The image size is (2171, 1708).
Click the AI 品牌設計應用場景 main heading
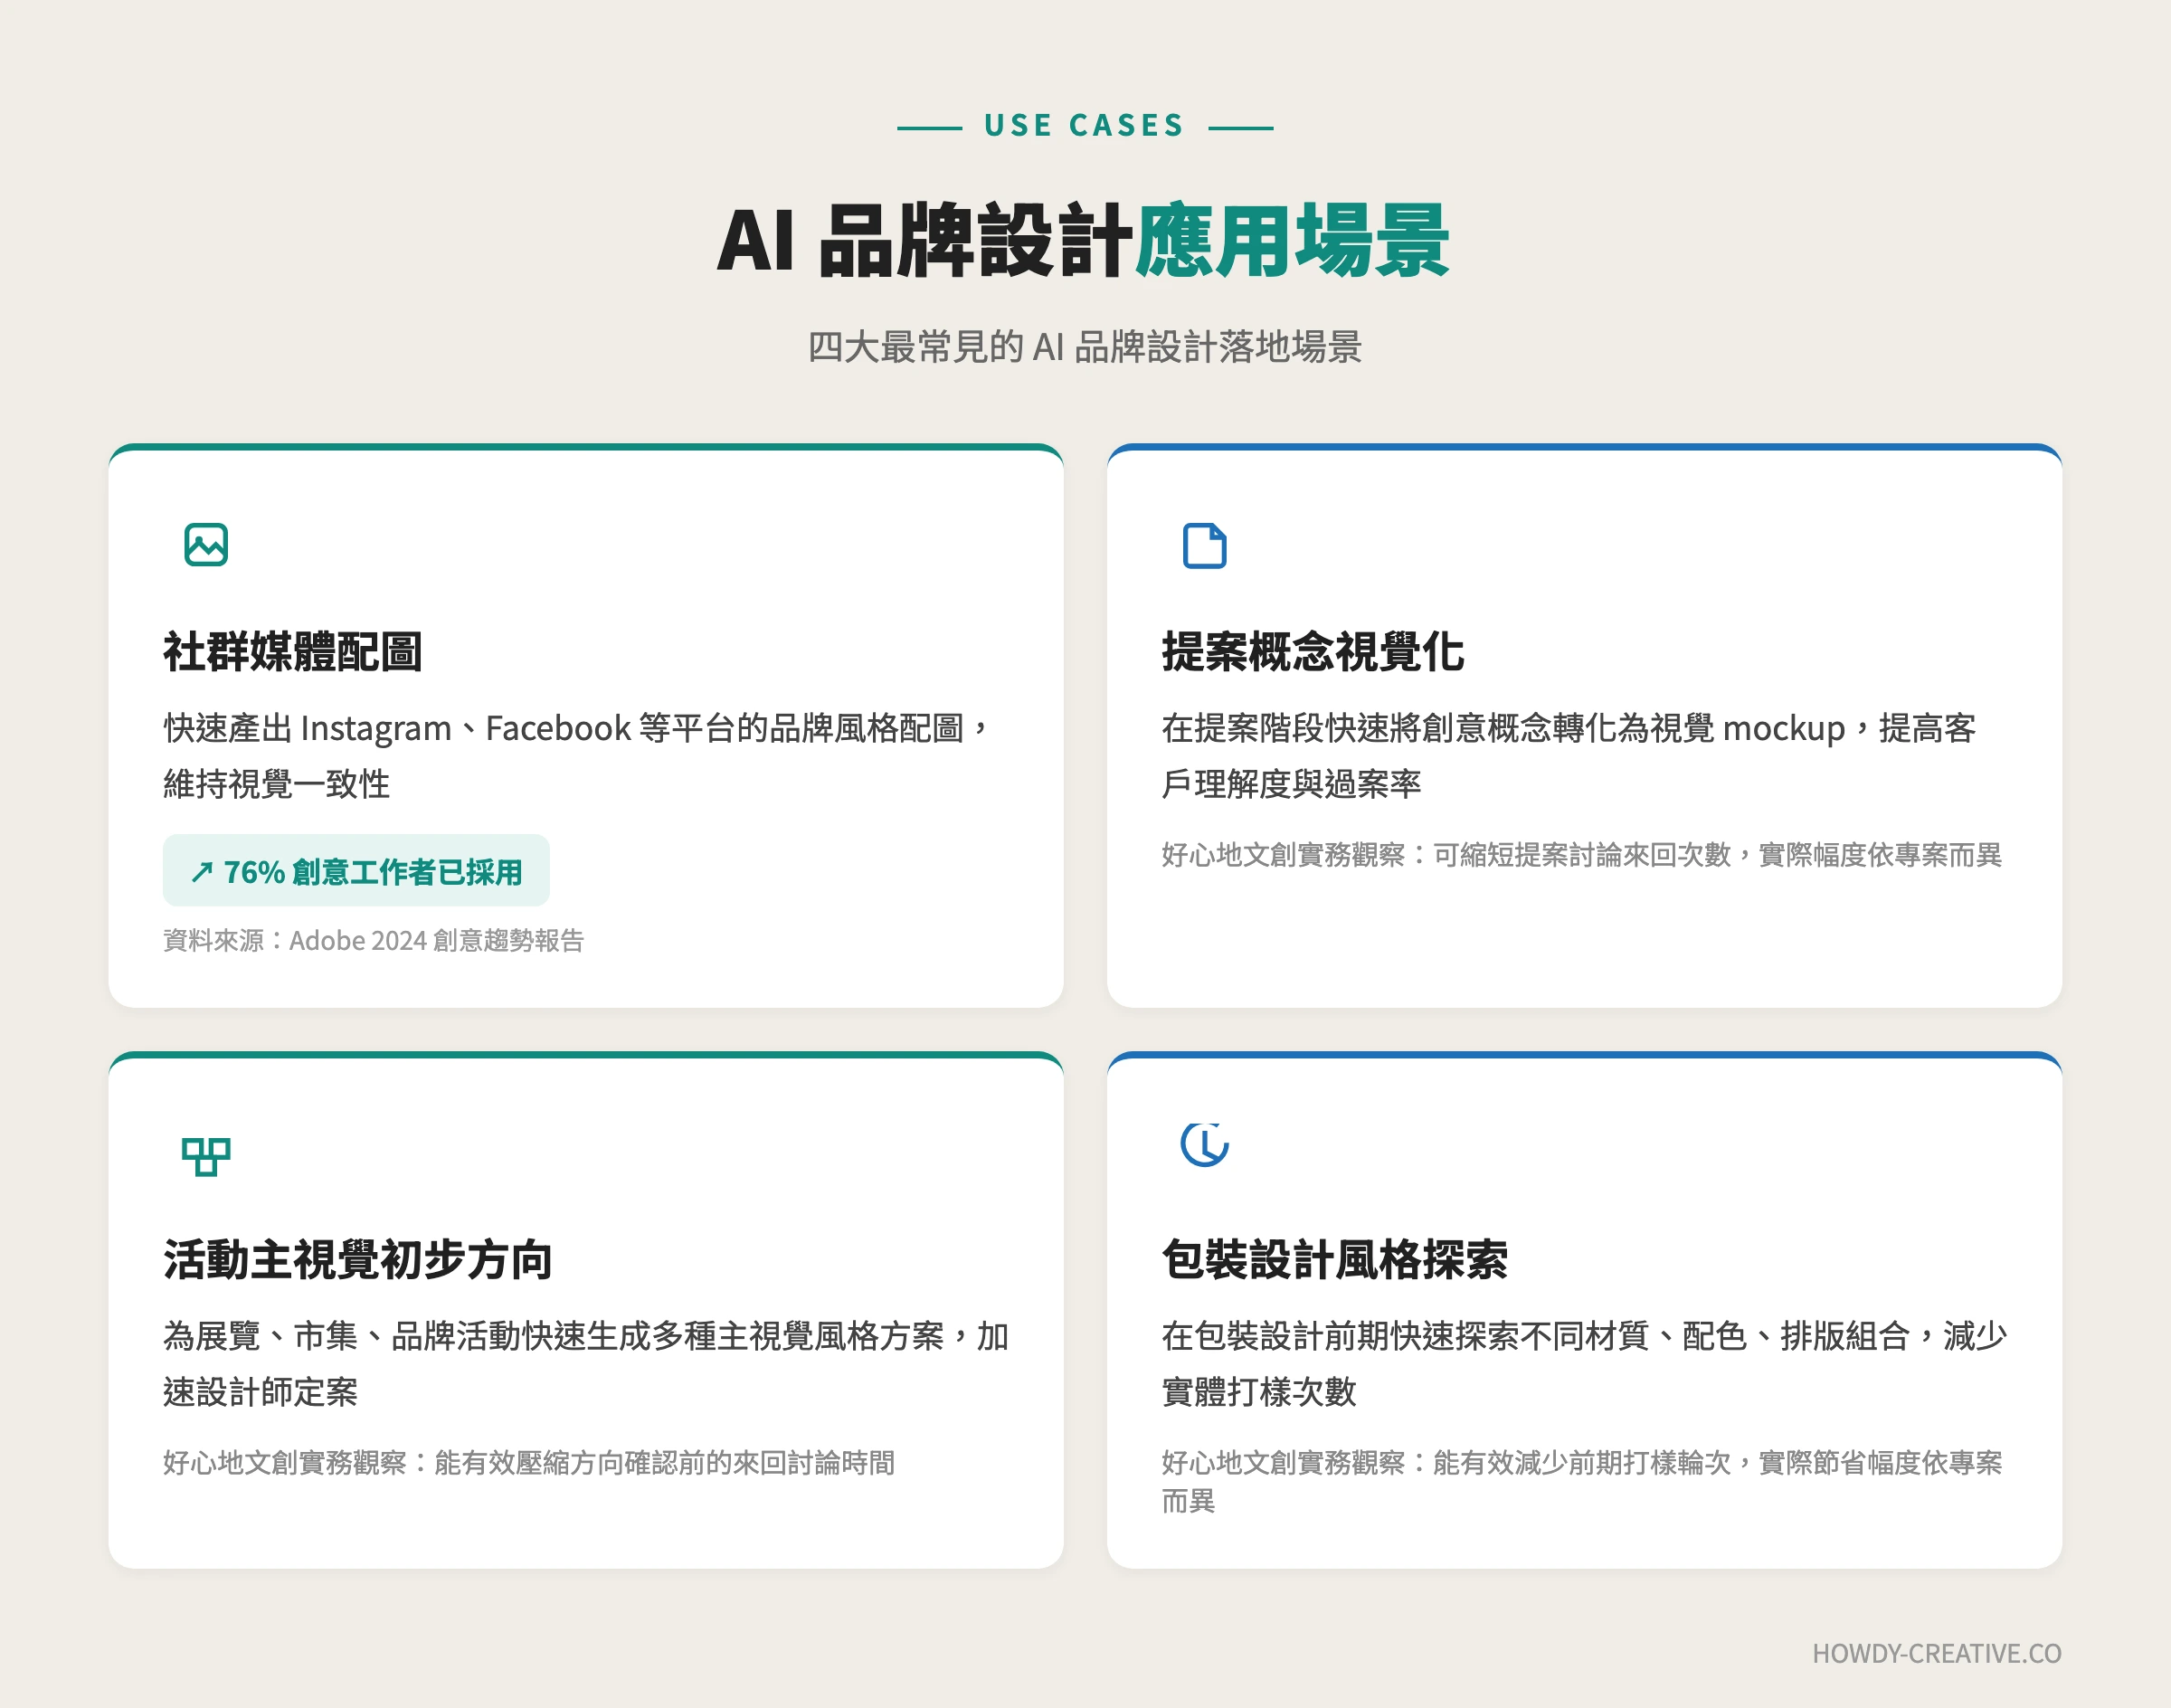[x=1084, y=241]
